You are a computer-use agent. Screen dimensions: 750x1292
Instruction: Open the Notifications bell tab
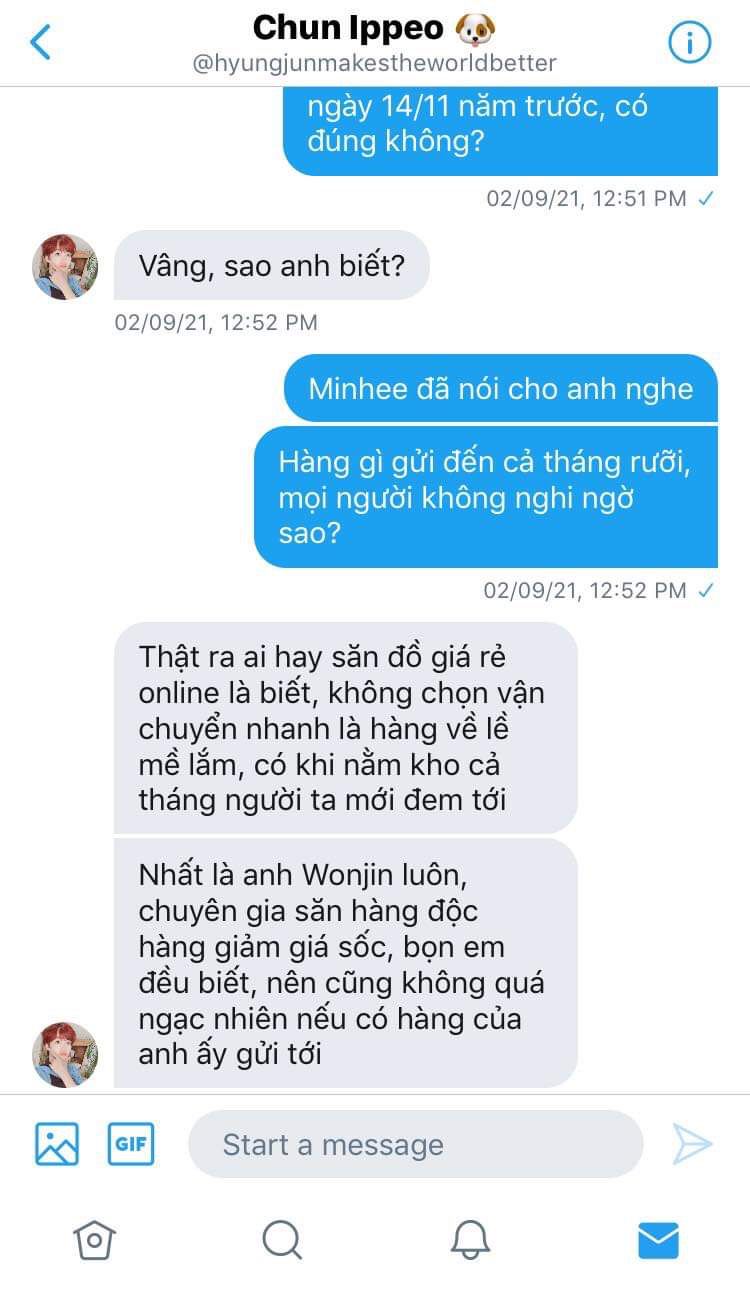[x=470, y=1240]
